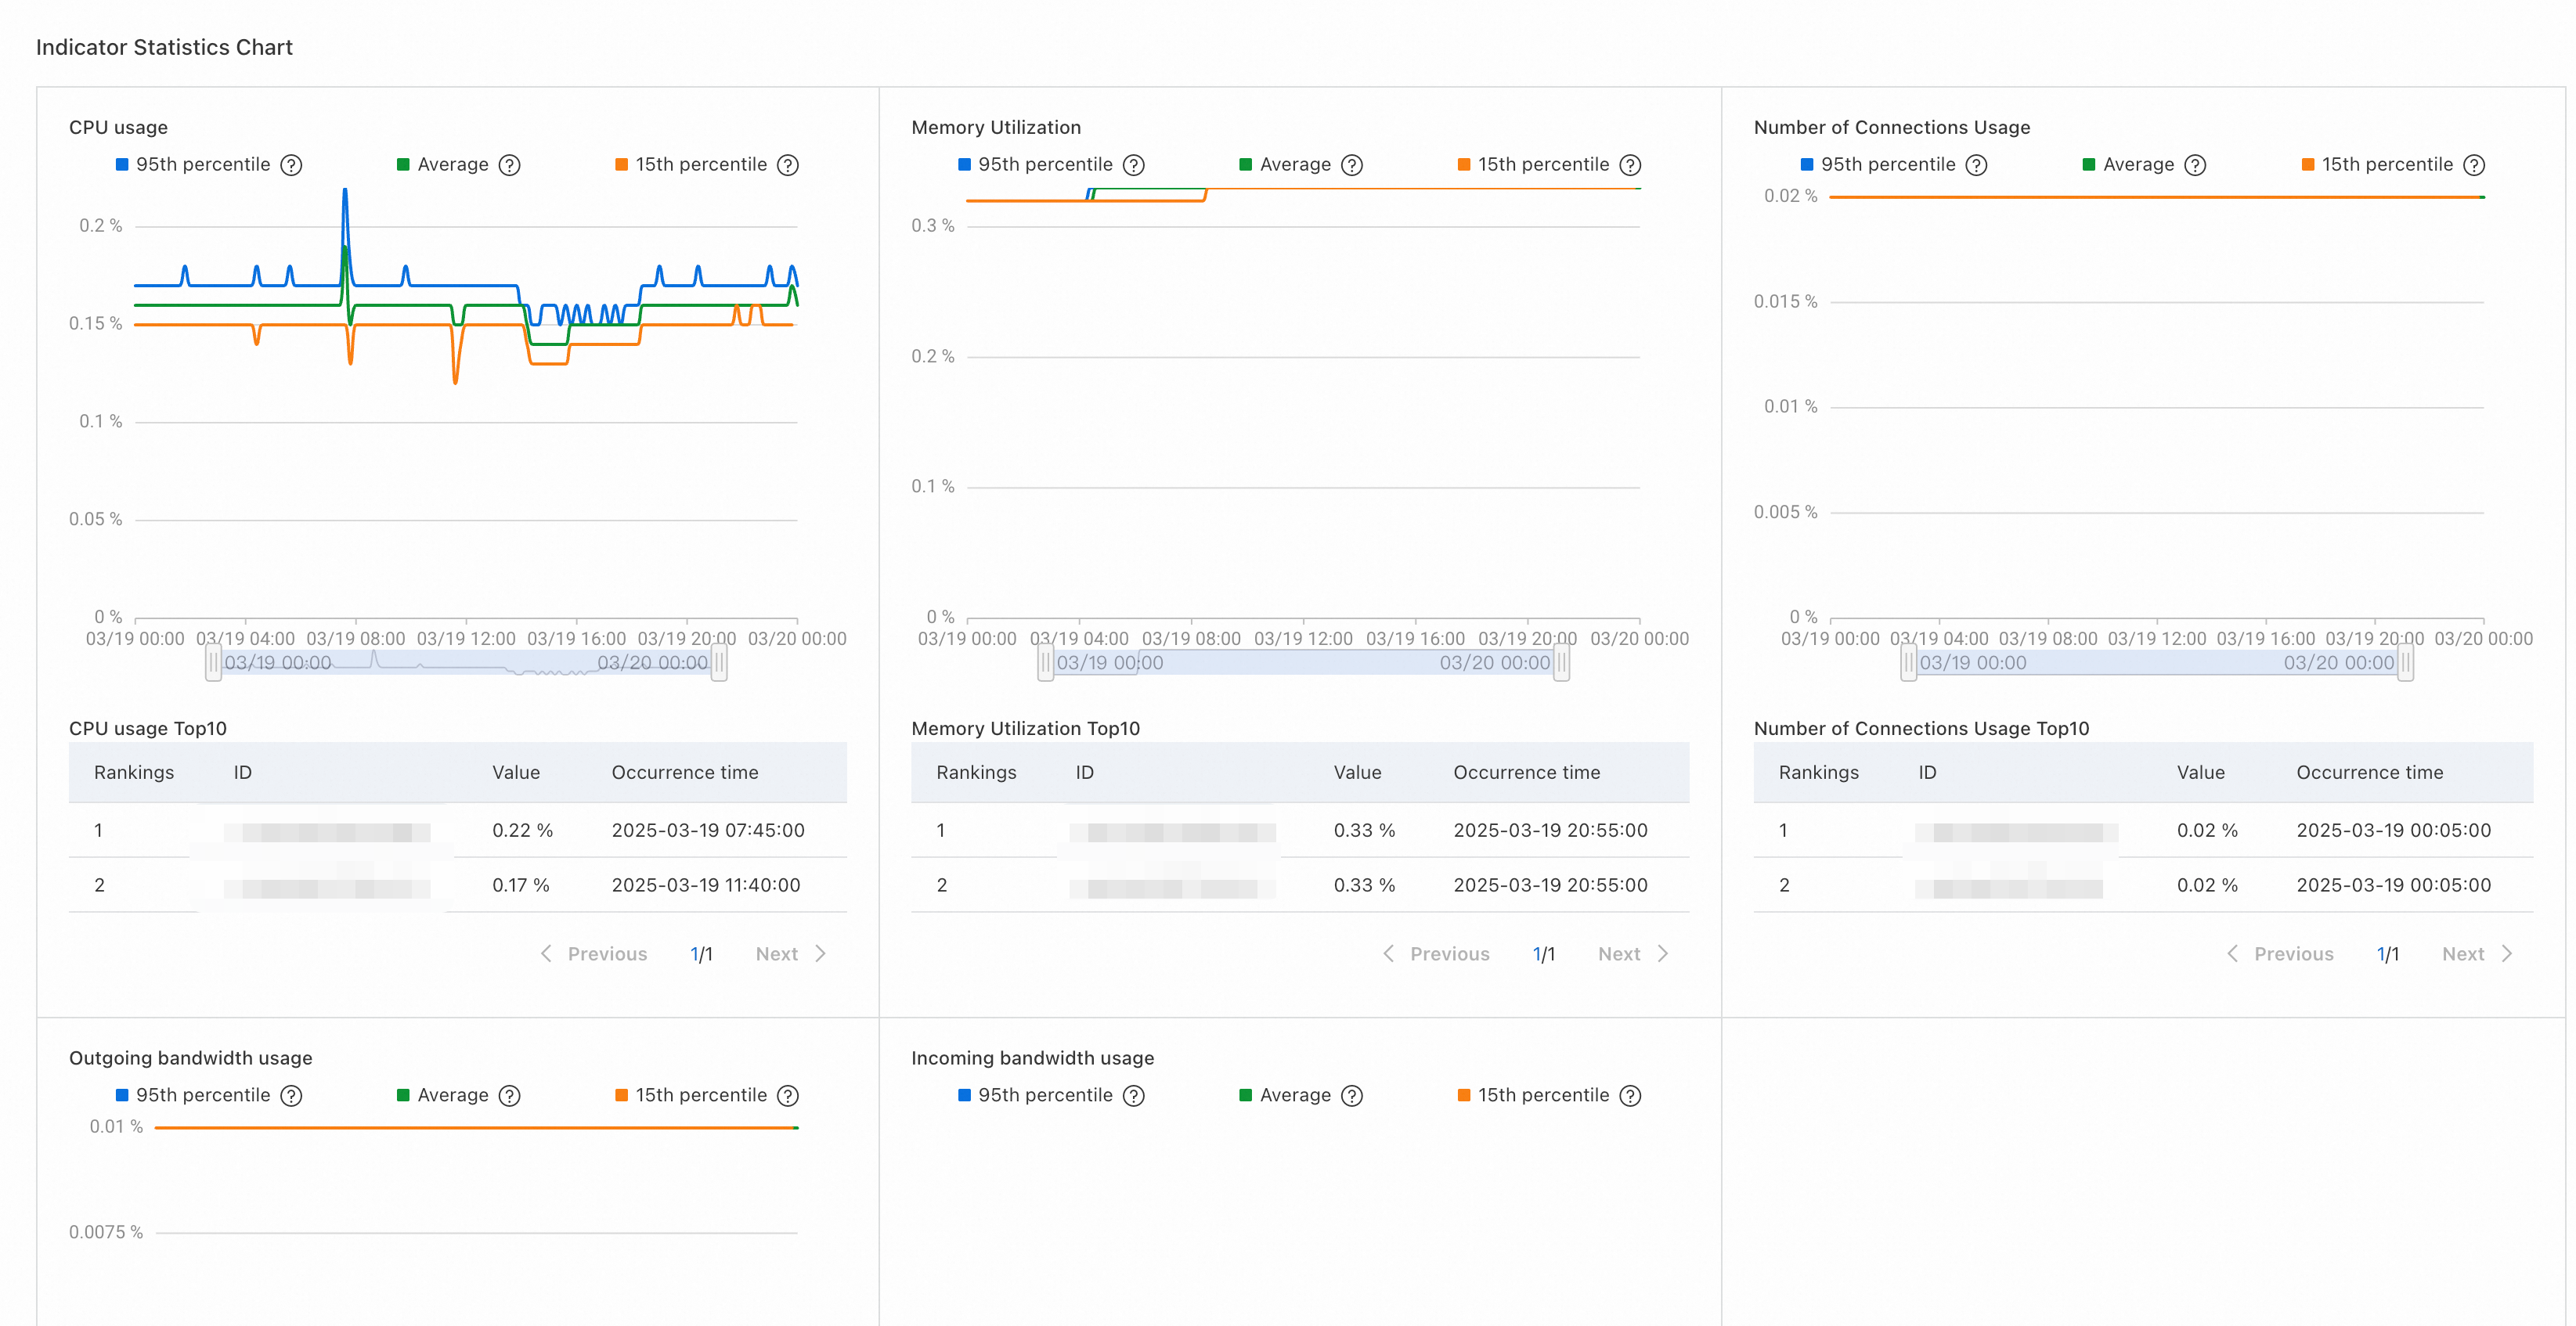The image size is (2576, 1326).
Task: Click help icon beside Memory Utilization Average
Action: tap(1352, 165)
